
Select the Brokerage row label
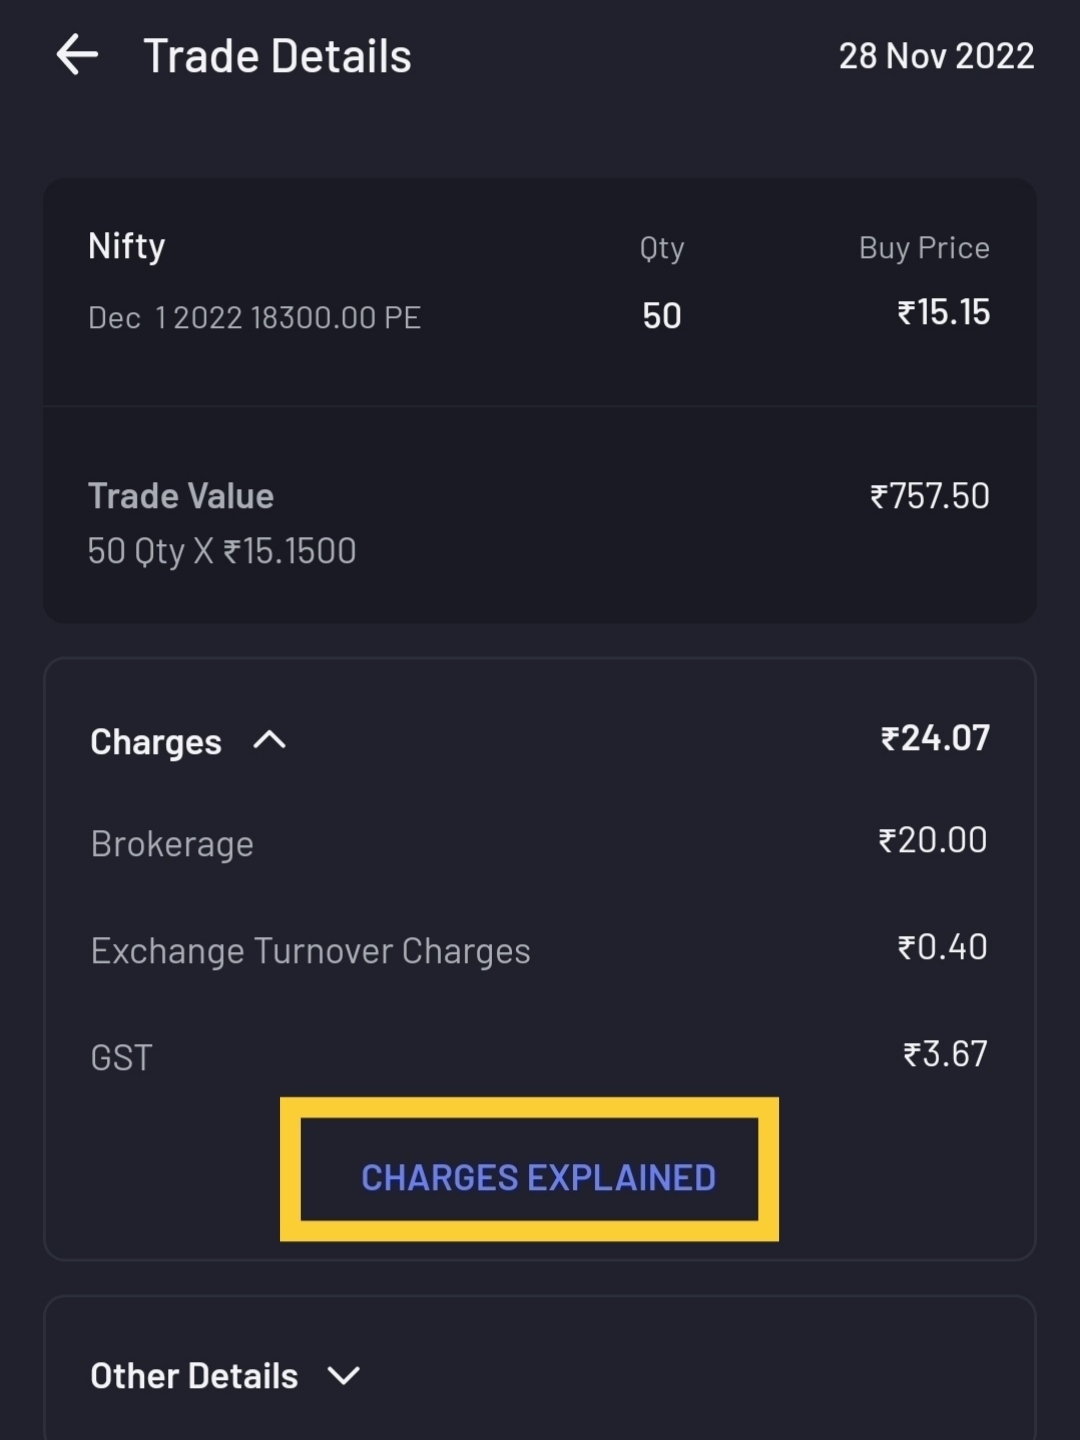172,844
